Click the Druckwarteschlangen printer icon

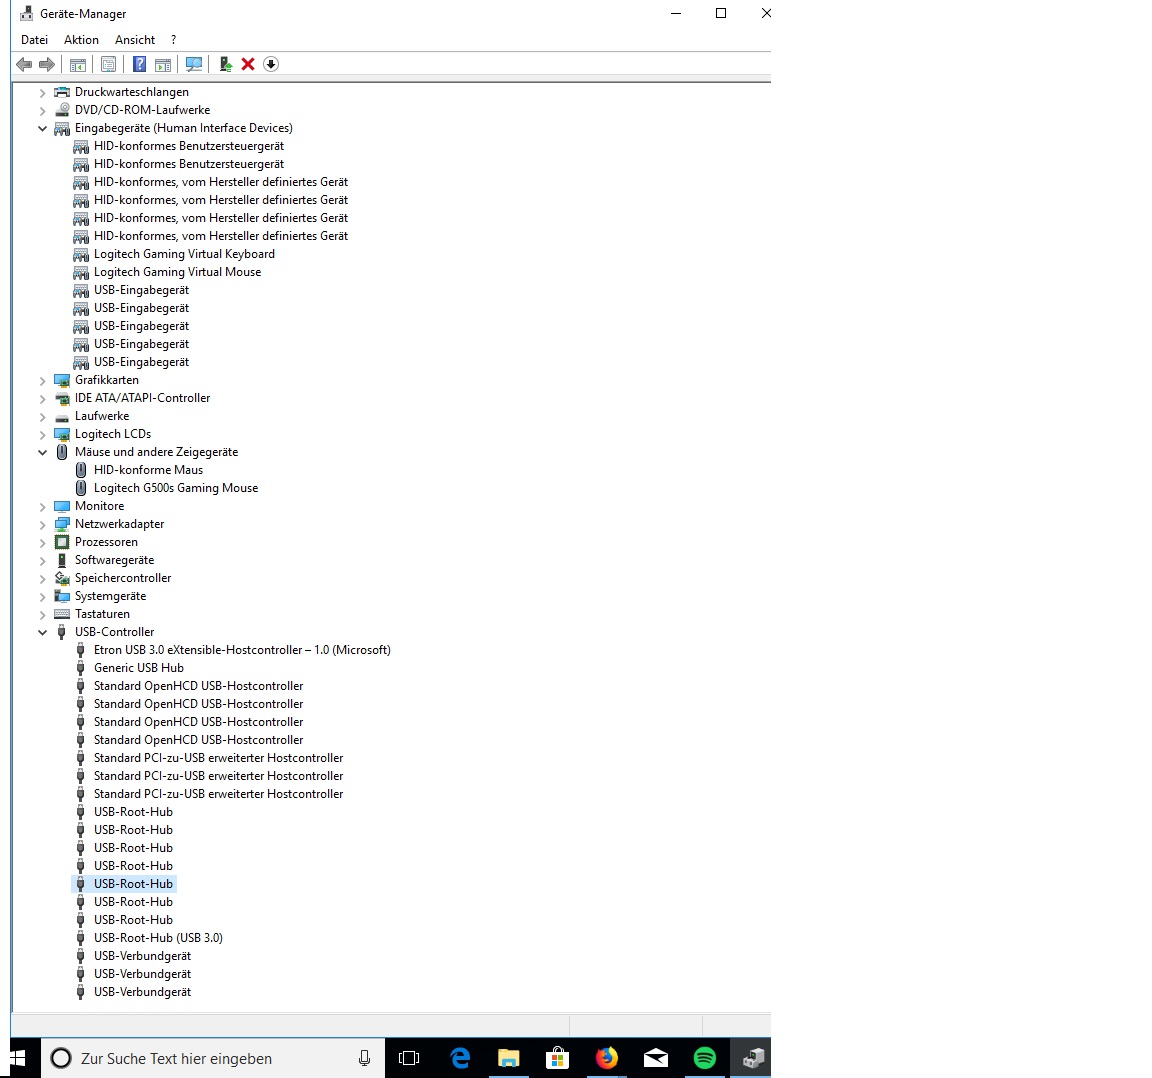pos(62,92)
